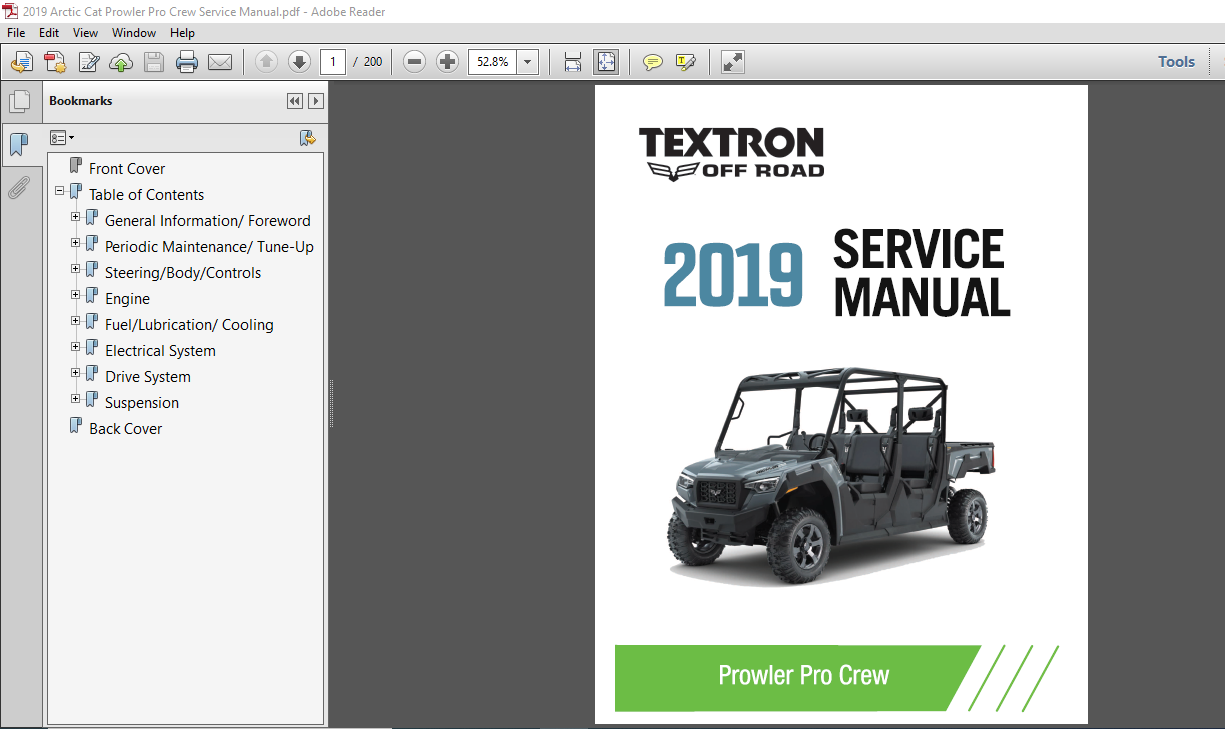Click the page number input field
This screenshot has width=1225, height=729.
[333, 62]
